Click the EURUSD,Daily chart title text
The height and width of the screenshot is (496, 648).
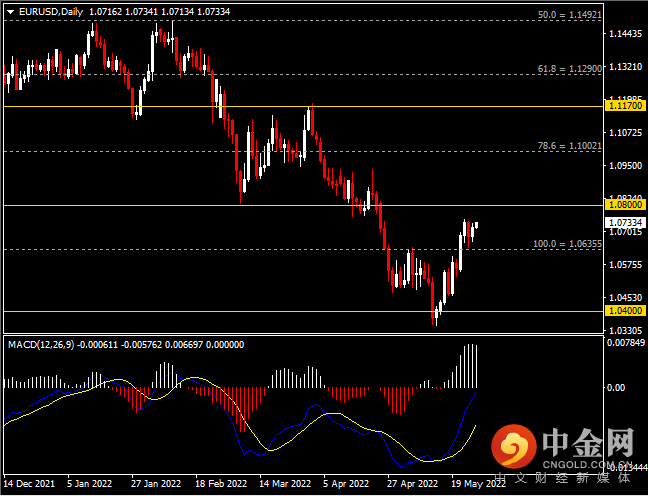[51, 12]
